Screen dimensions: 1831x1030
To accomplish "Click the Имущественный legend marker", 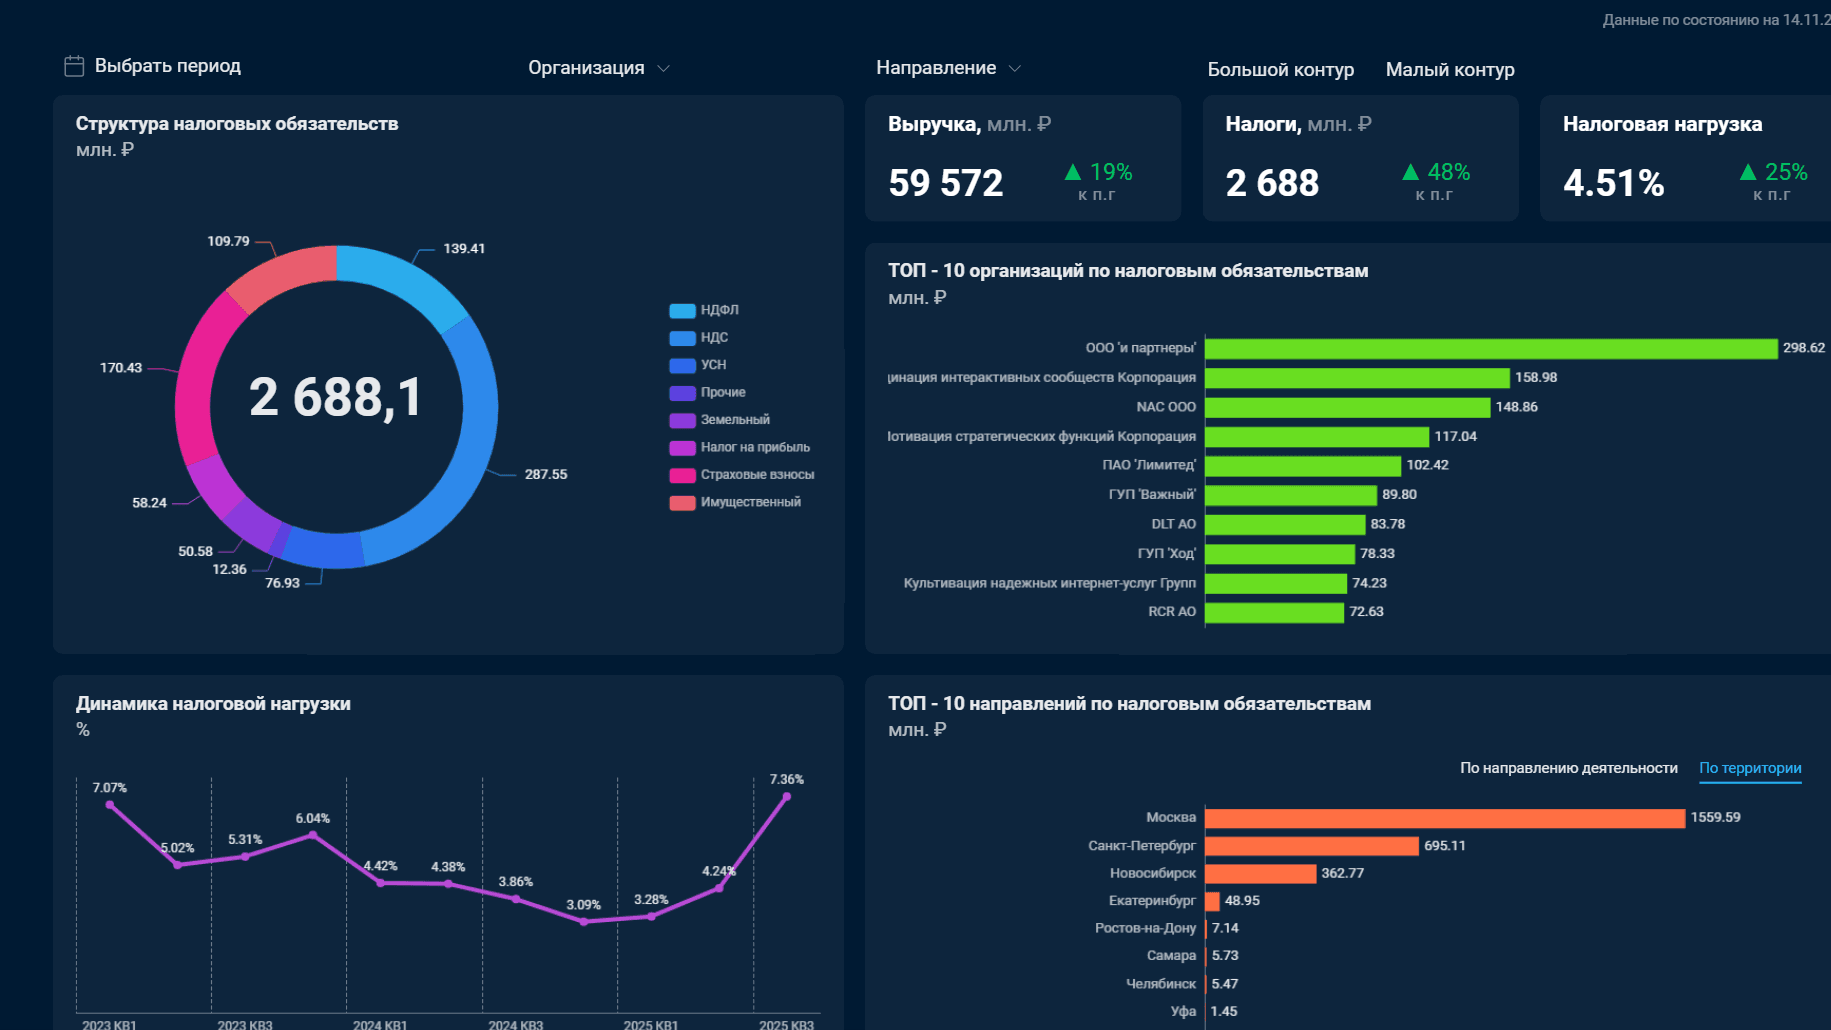I will pyautogui.click(x=682, y=503).
